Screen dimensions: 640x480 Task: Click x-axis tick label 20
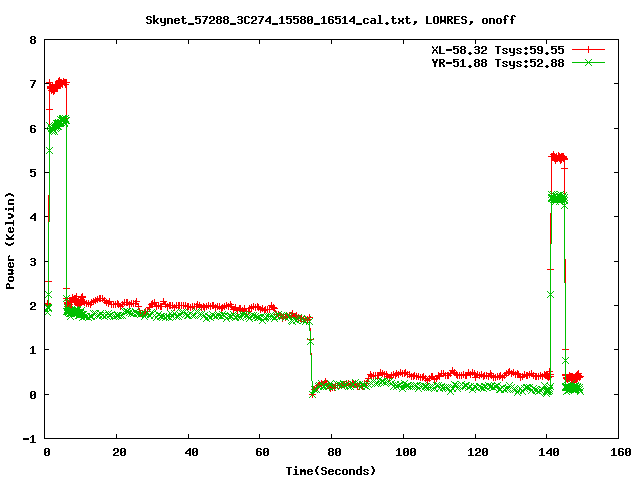(119, 452)
